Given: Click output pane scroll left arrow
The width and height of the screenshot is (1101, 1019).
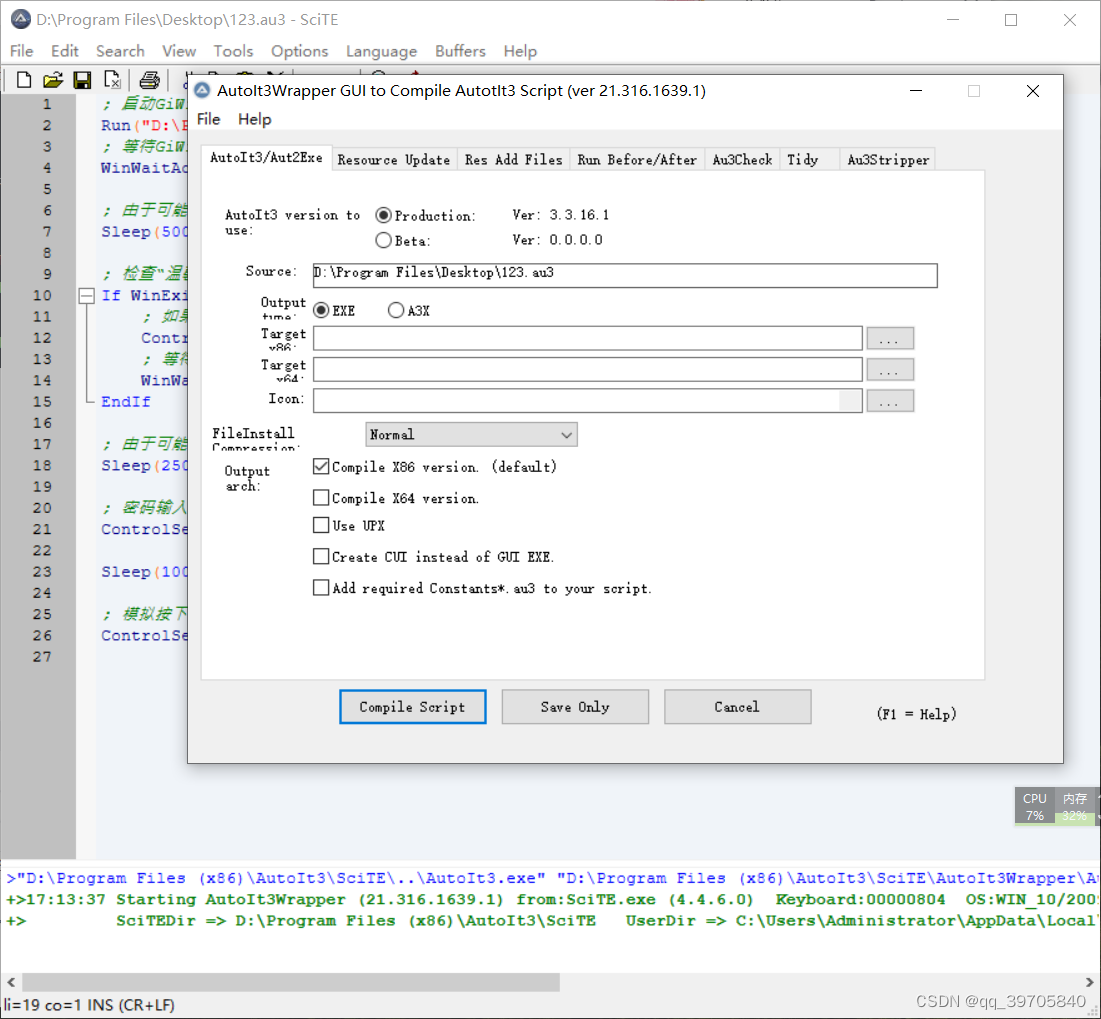Looking at the screenshot, I should 11,982.
